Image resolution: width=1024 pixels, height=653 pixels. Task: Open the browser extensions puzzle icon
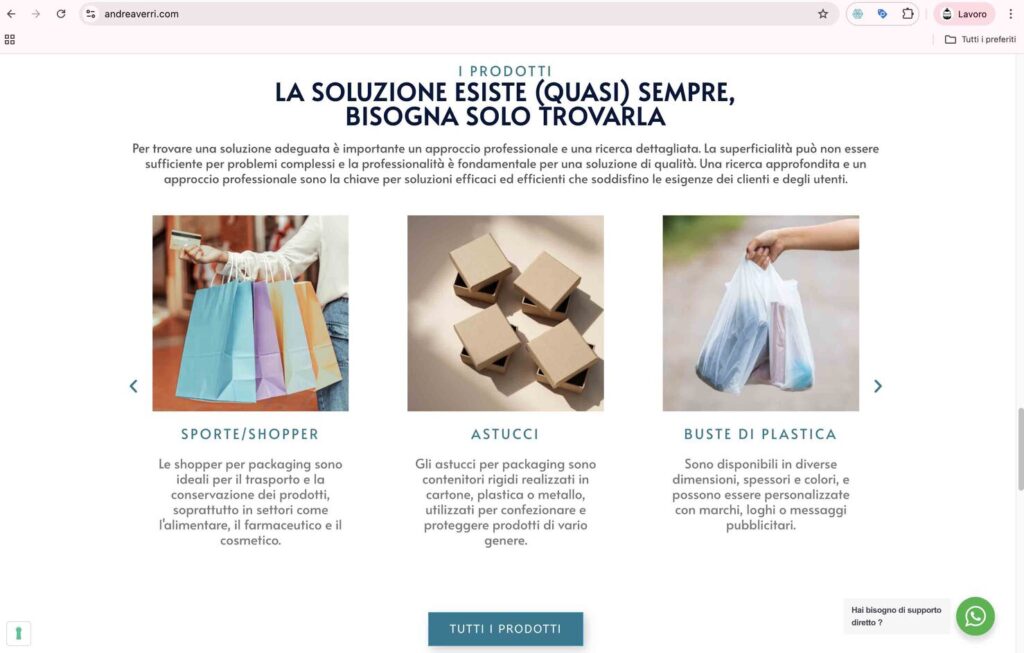coord(907,14)
